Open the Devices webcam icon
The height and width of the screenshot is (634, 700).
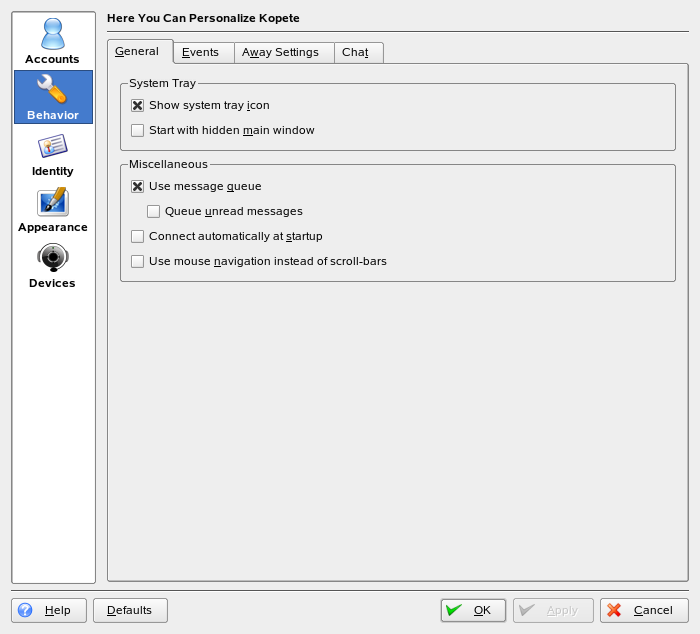pos(53,258)
